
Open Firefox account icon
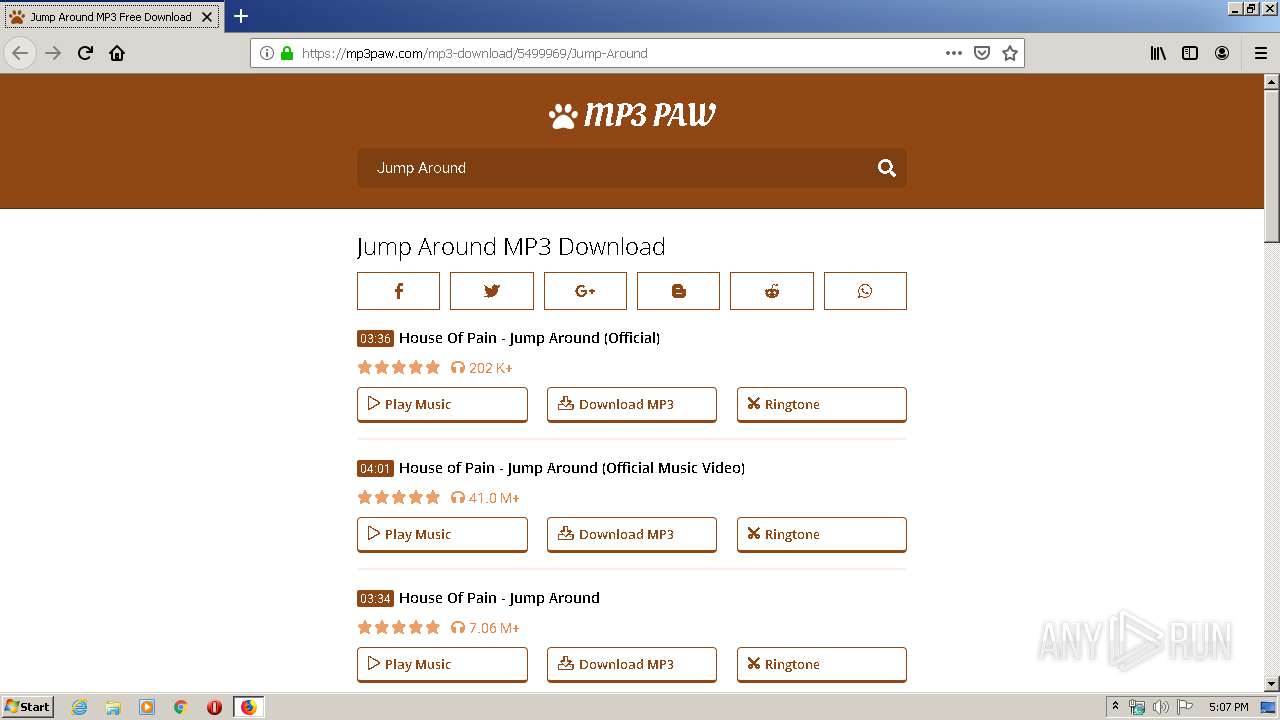(x=1222, y=53)
